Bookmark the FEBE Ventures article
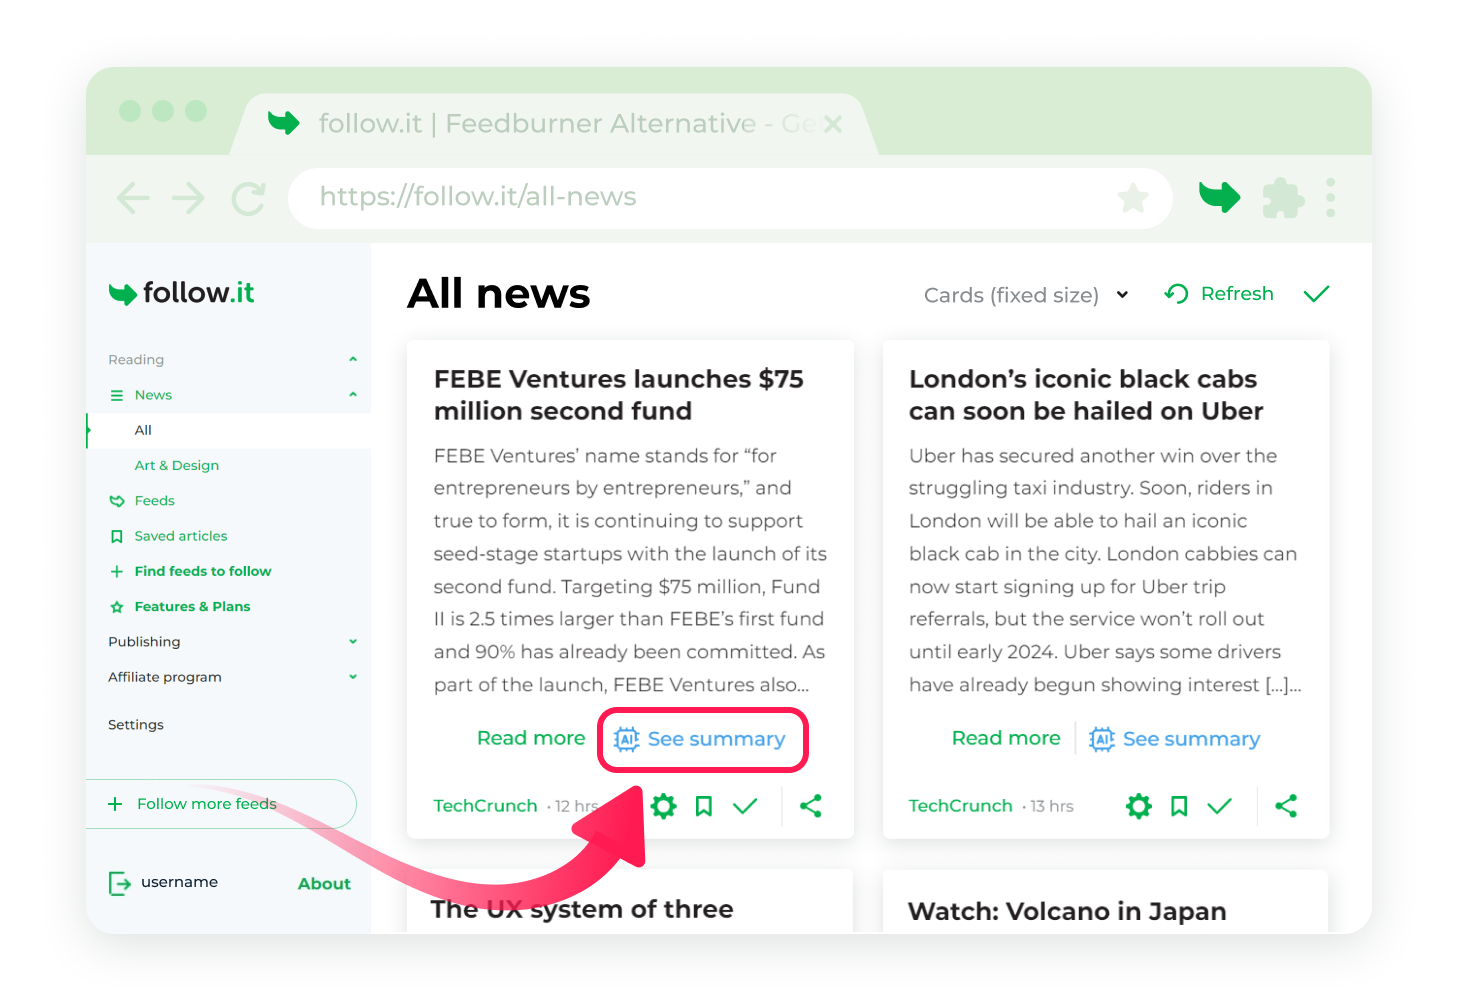This screenshot has height=1000, width=1458. (704, 806)
